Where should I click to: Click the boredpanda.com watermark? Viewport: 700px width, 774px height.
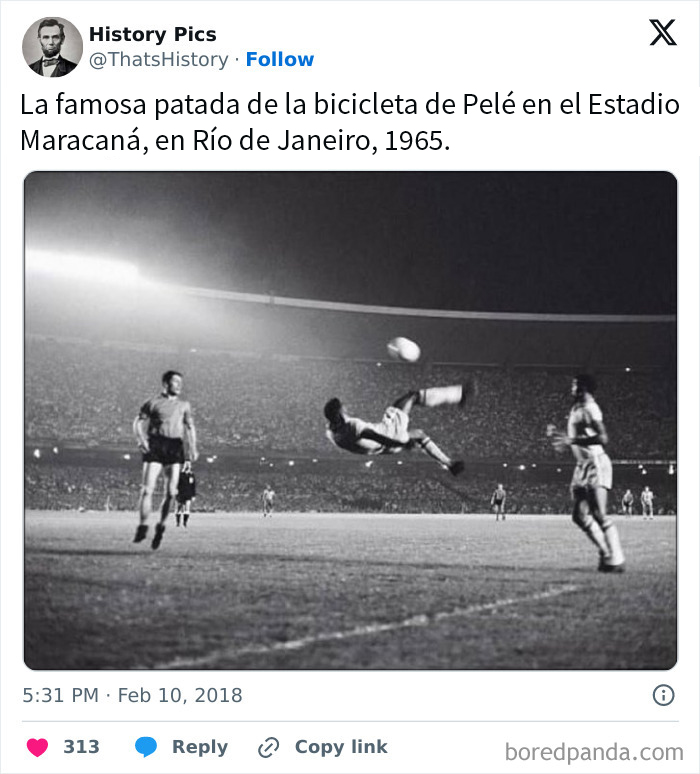tap(594, 751)
